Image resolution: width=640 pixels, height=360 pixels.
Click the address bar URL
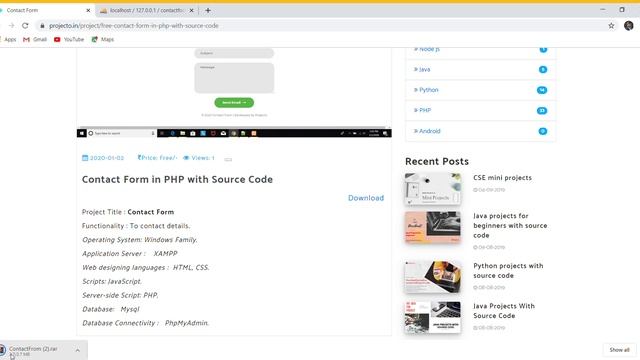(x=133, y=26)
